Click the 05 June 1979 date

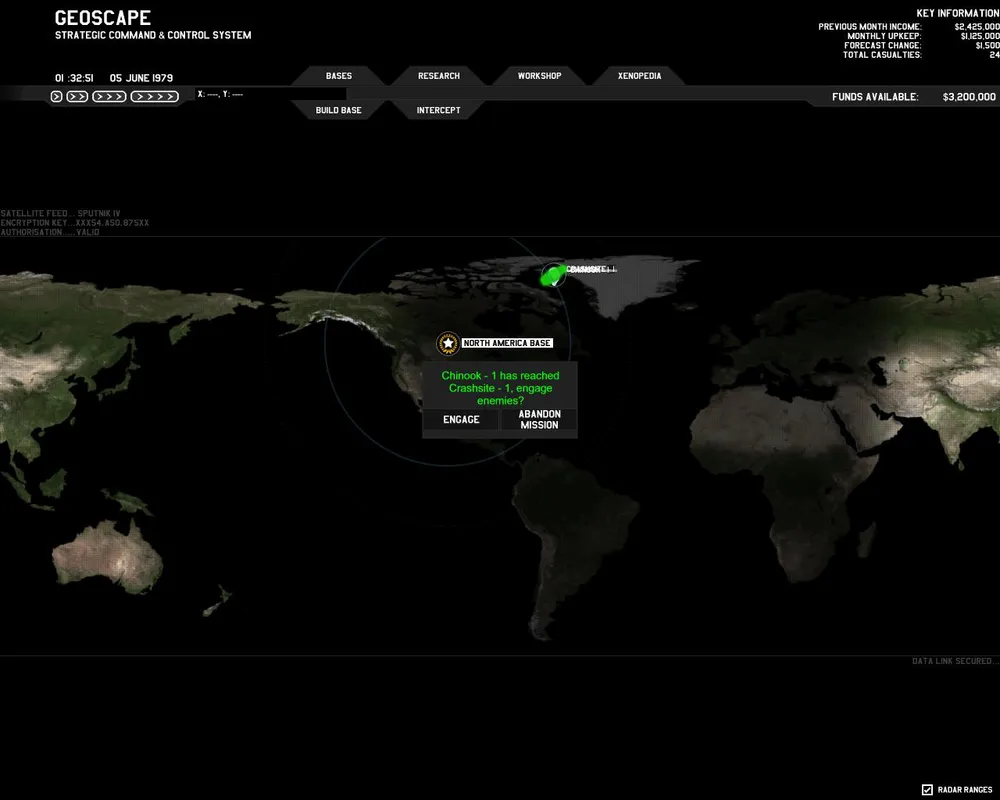(141, 78)
